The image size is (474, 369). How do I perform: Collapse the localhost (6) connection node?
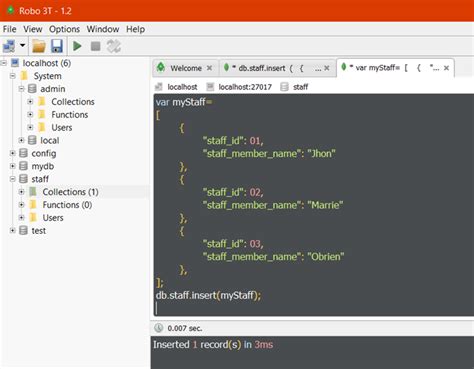click(4, 63)
